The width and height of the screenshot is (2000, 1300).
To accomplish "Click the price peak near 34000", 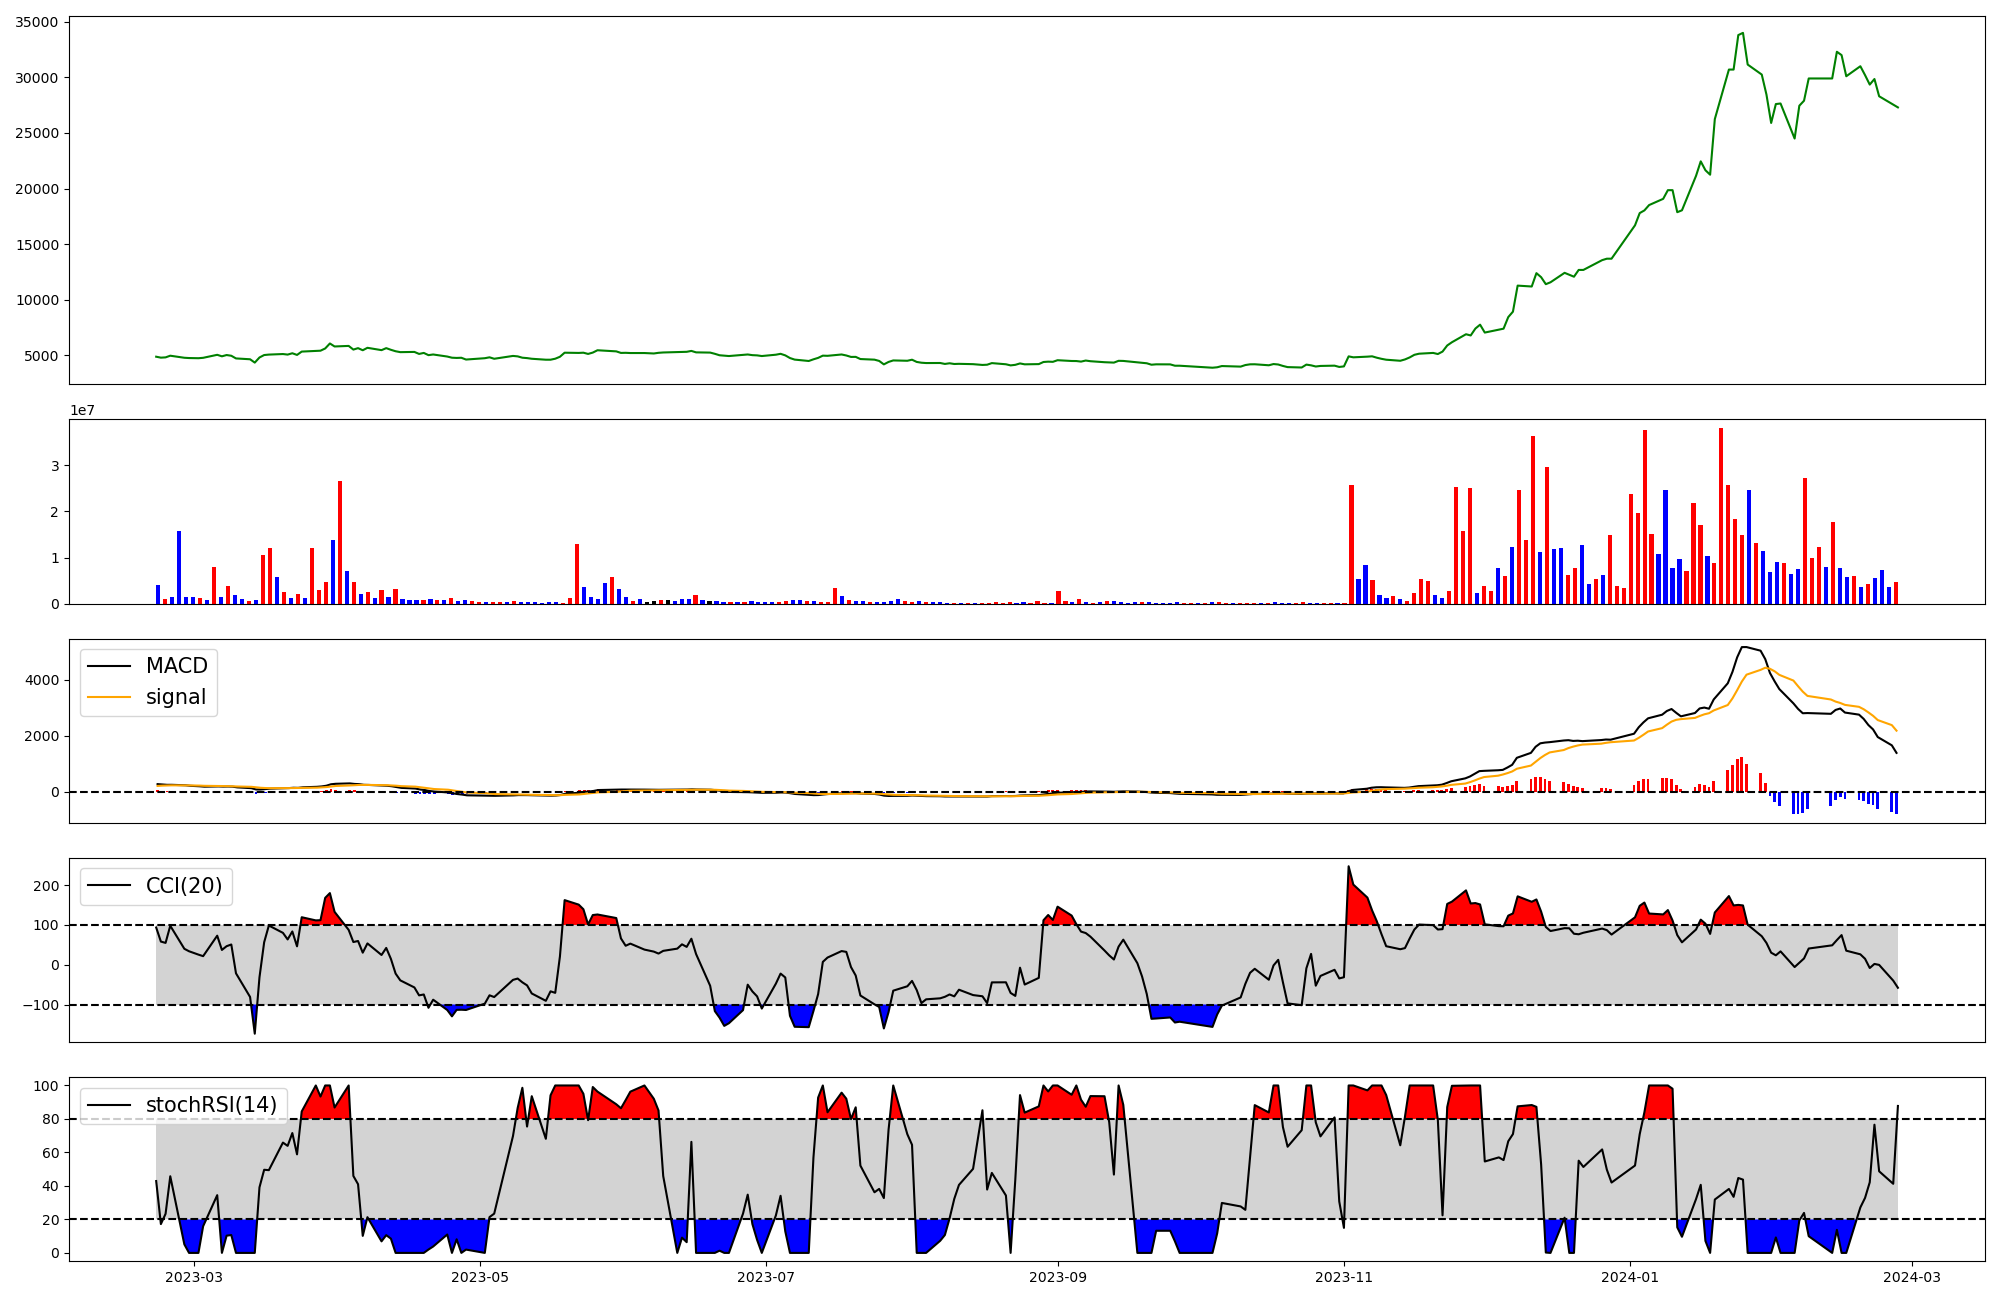I will (1743, 34).
